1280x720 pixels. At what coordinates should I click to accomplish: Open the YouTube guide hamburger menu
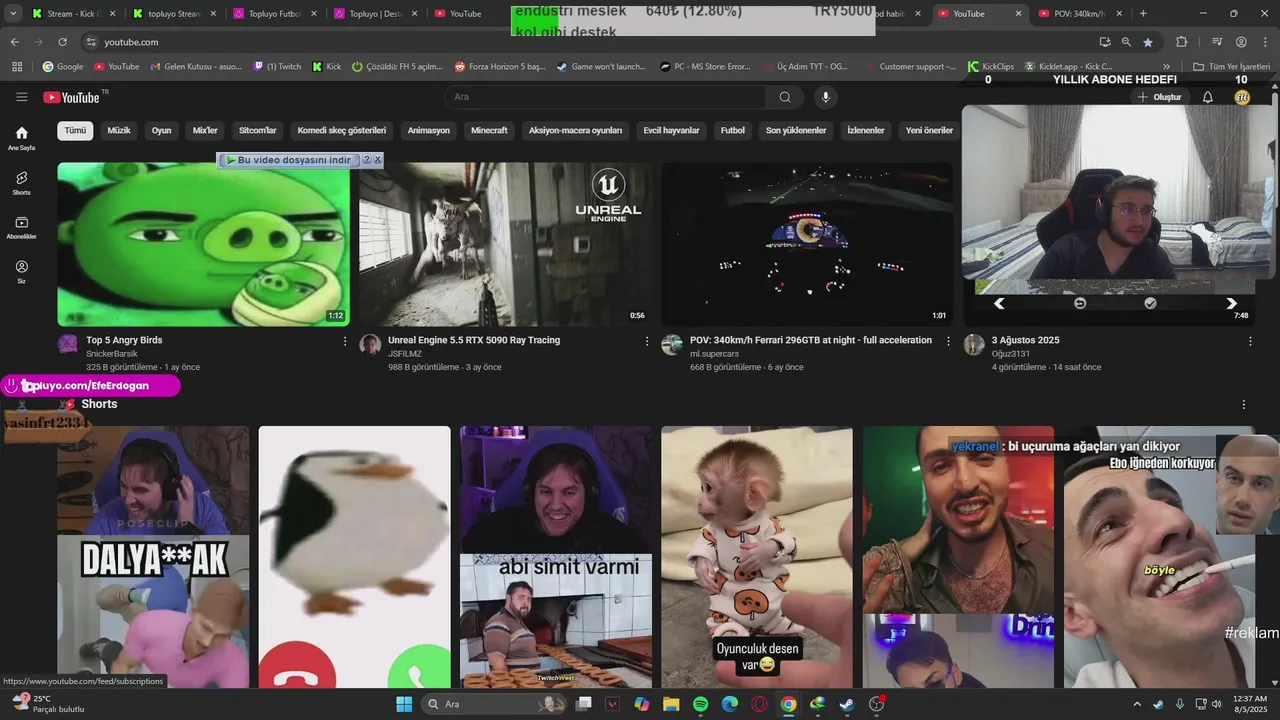click(22, 97)
